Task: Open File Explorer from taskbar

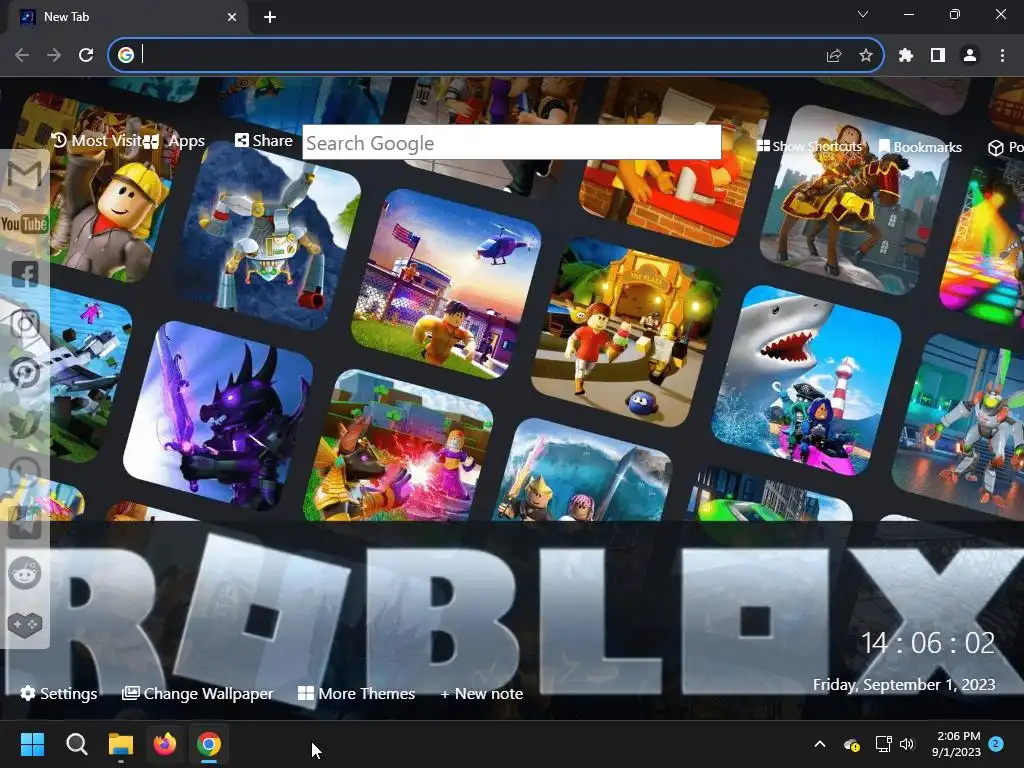Action: coord(121,744)
